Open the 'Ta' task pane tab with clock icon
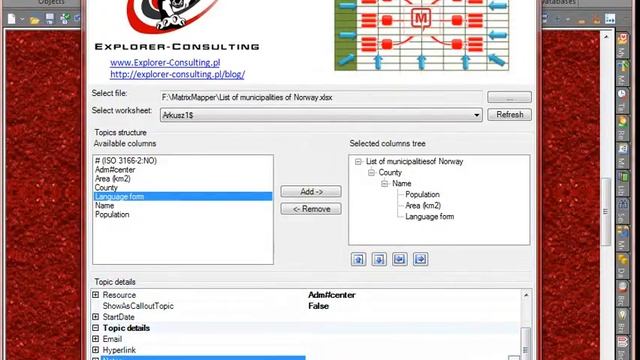Viewport: 640px width, 360px height. (622, 100)
